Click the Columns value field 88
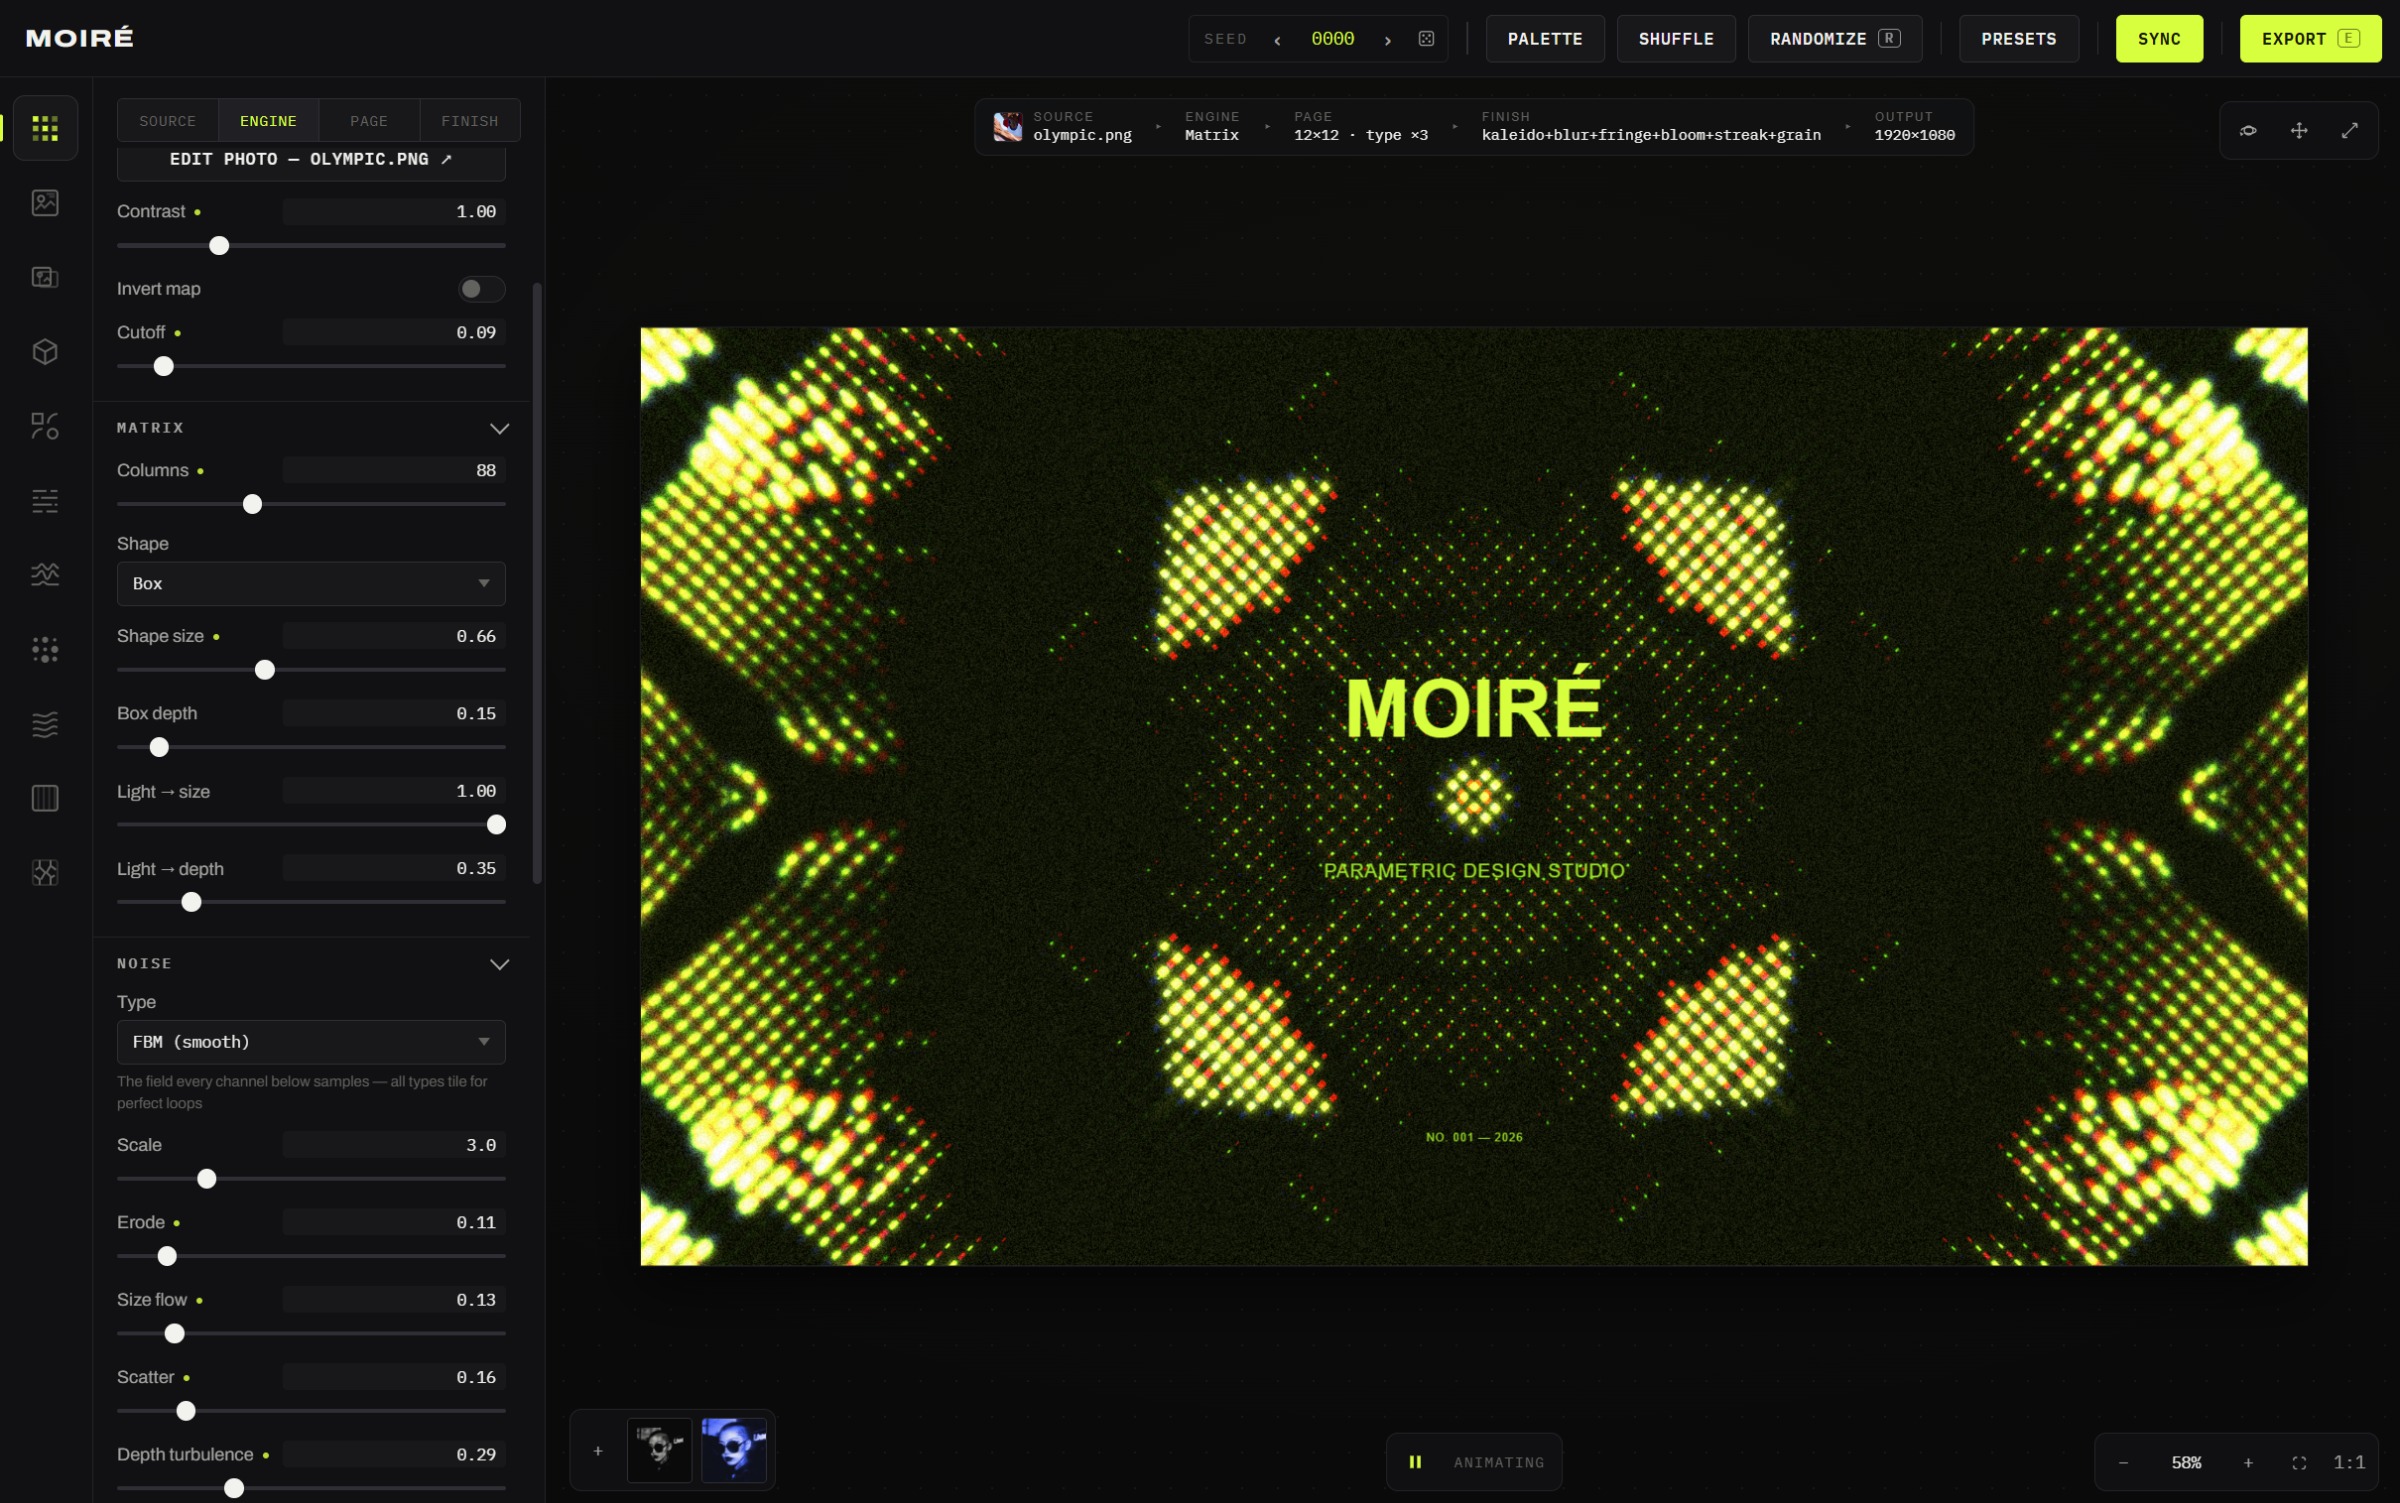This screenshot has width=2400, height=1503. (x=394, y=471)
